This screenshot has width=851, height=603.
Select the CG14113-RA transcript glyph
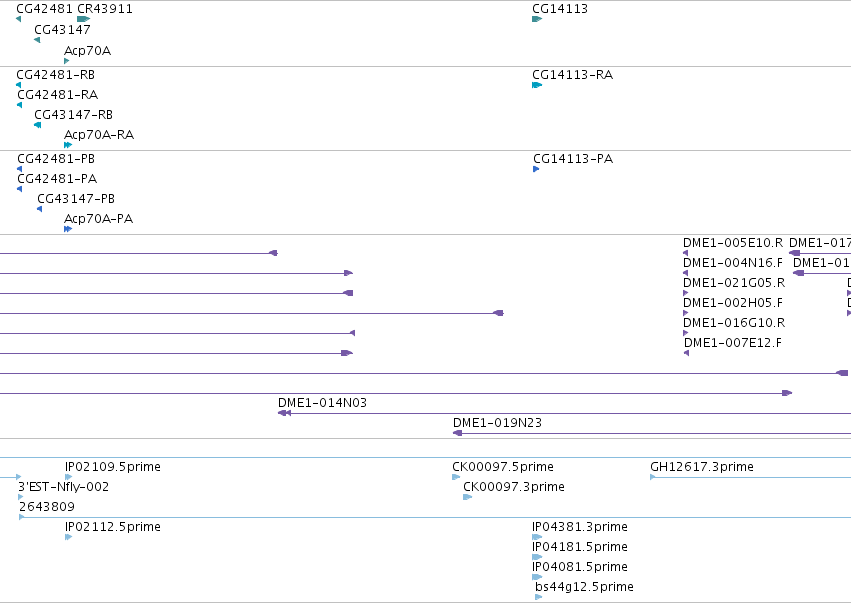(537, 85)
